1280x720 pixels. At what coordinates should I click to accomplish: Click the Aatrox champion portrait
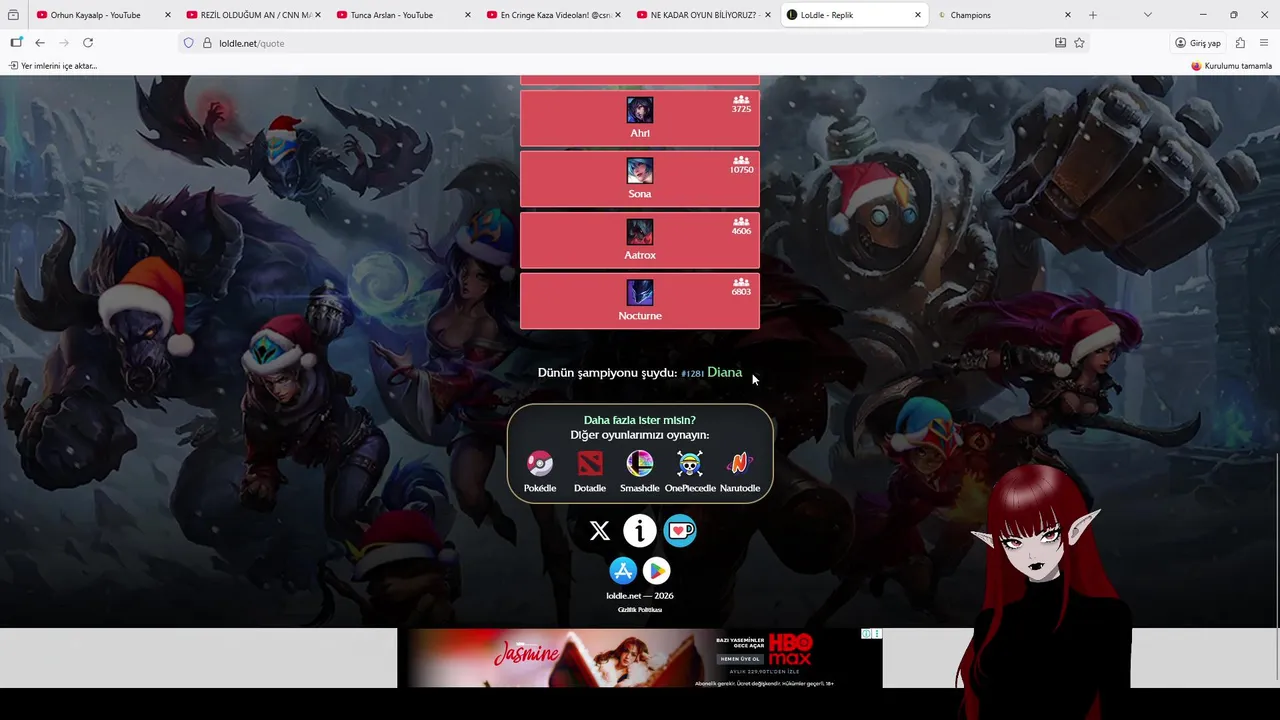640,232
